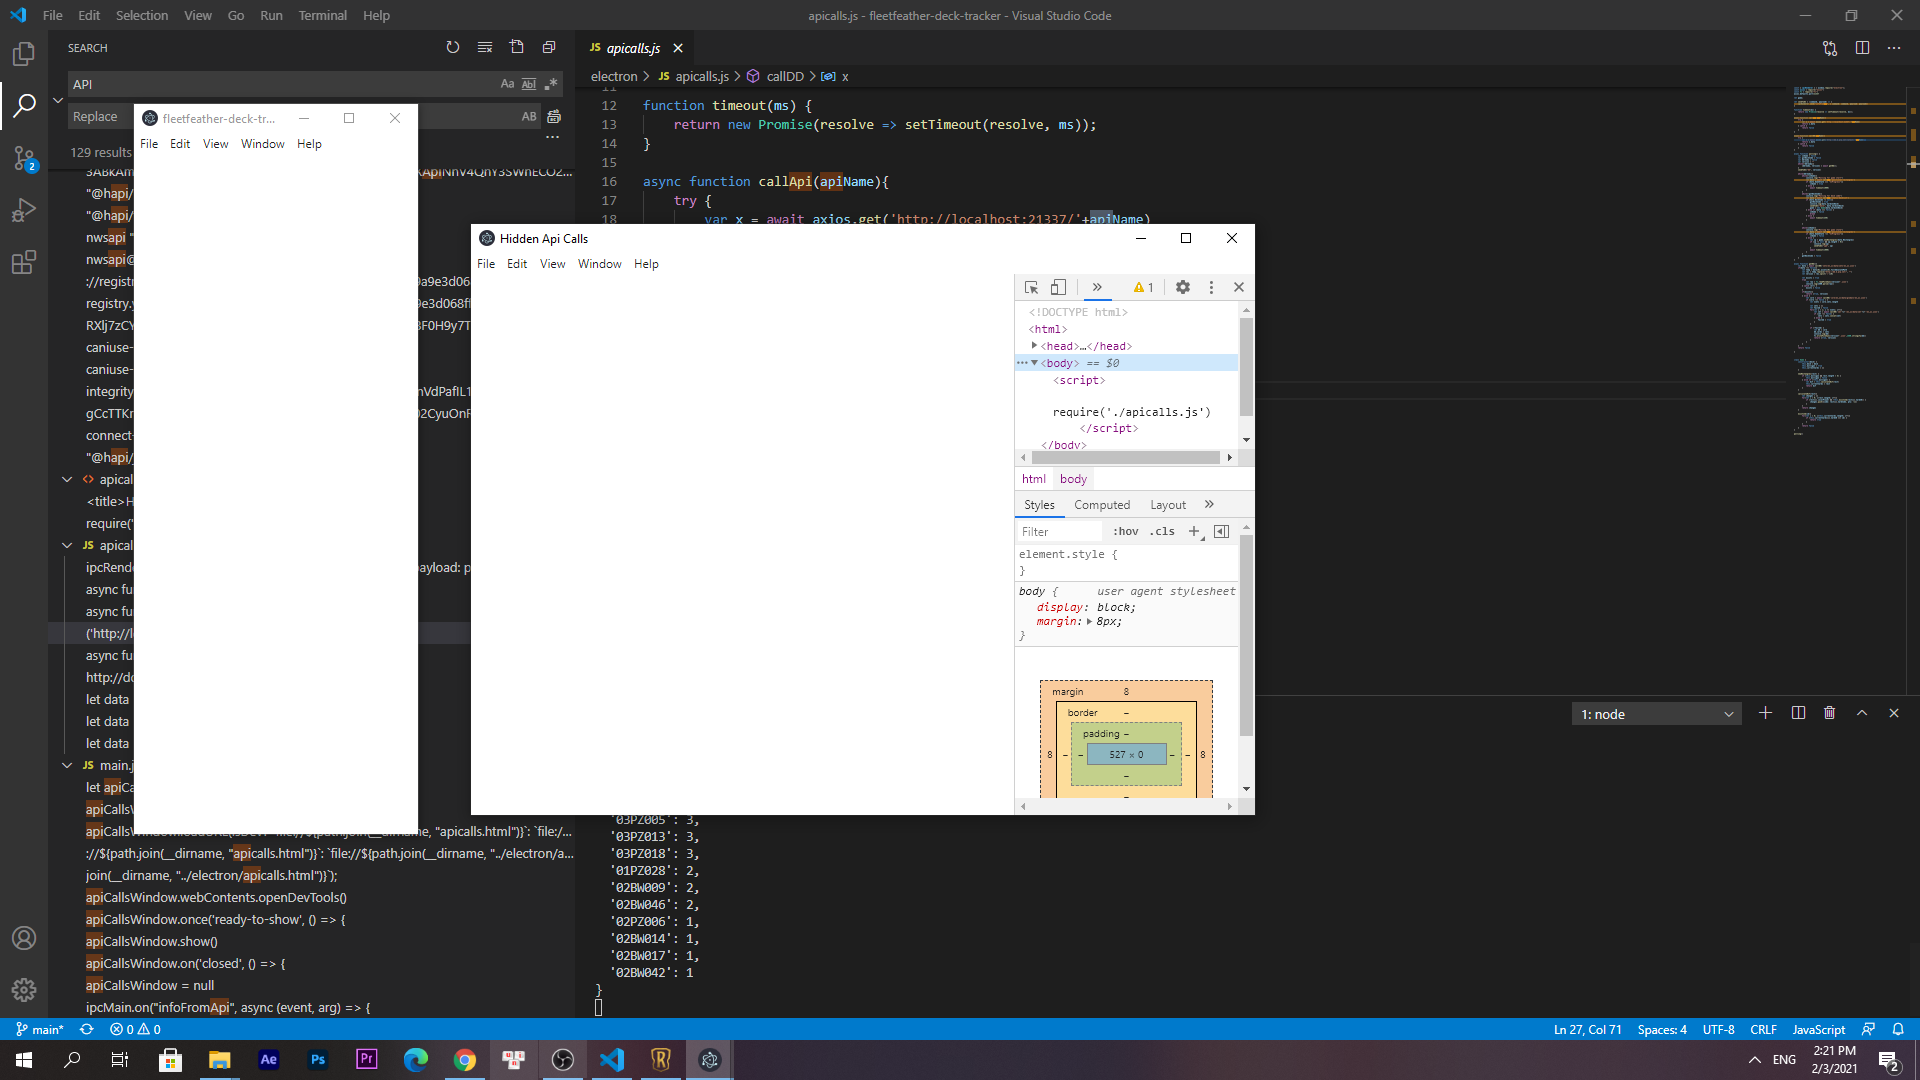Collapse the Replace field with the chevron

coord(58,100)
